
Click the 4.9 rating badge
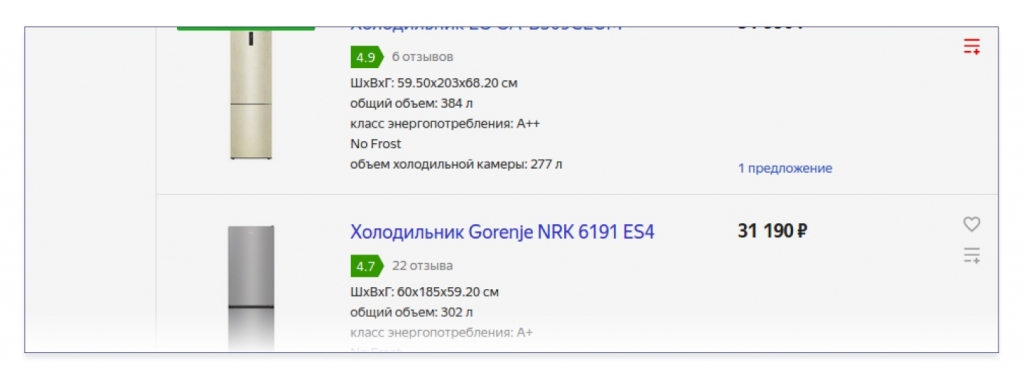tap(366, 57)
